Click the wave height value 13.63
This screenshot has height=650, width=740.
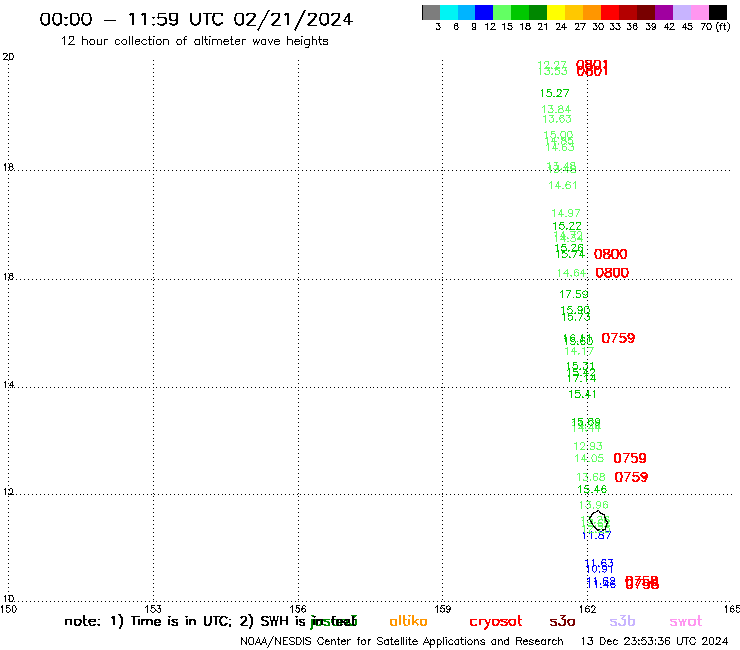tap(557, 119)
